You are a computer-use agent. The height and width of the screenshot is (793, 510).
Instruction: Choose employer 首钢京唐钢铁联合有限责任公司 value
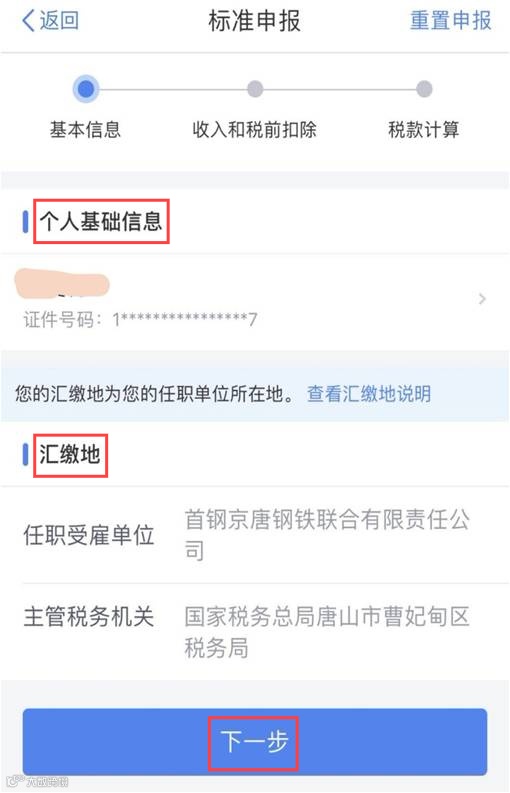[x=327, y=535]
